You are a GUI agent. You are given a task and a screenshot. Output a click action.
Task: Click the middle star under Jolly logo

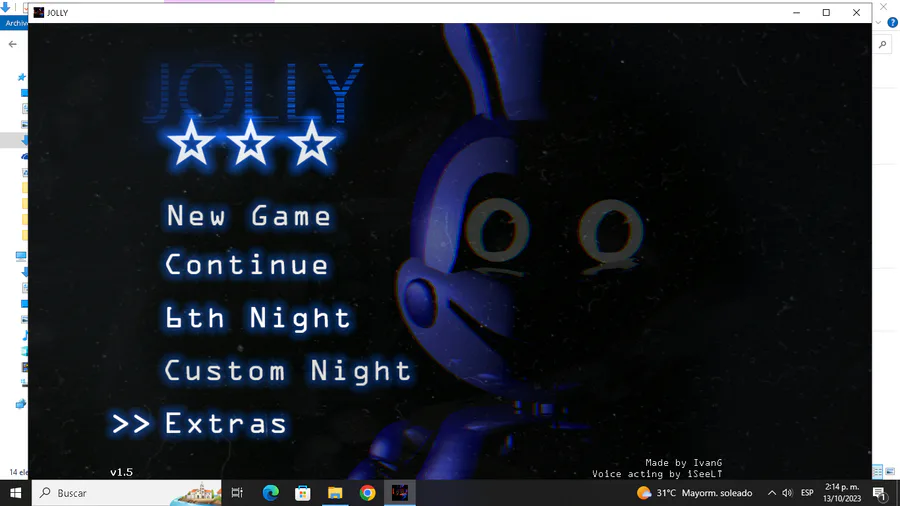251,143
